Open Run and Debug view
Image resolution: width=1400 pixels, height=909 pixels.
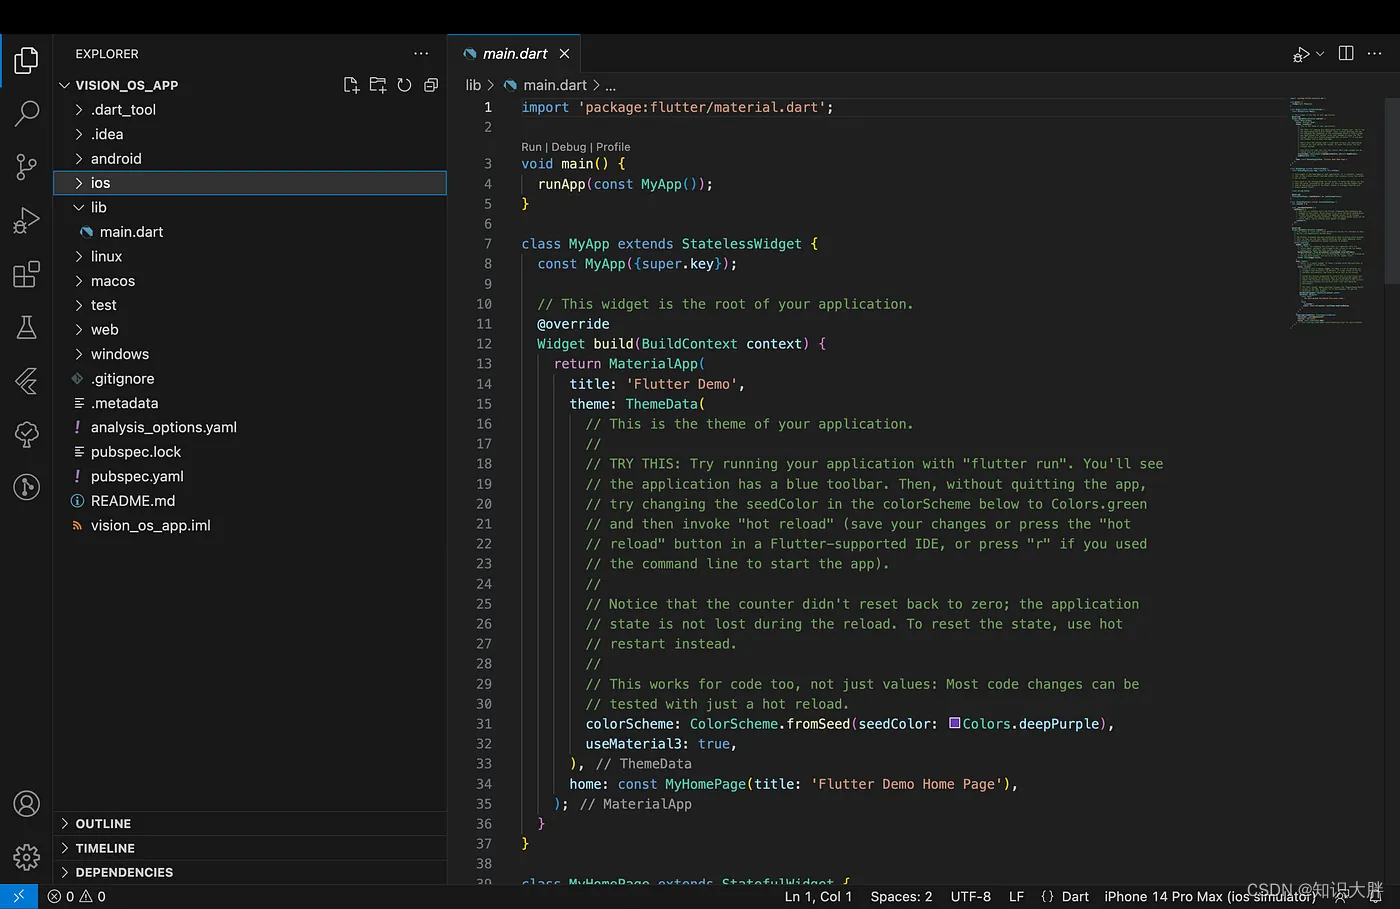point(26,220)
